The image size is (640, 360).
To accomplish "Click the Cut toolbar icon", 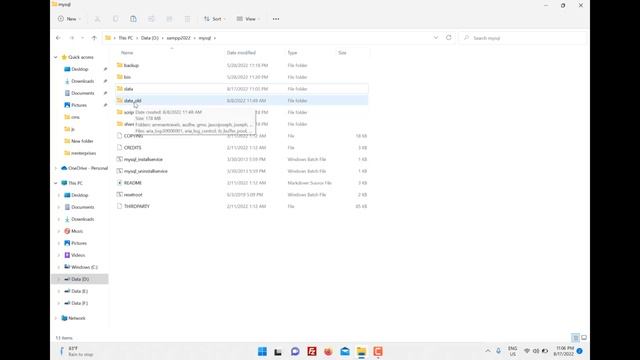I will 97,19.
